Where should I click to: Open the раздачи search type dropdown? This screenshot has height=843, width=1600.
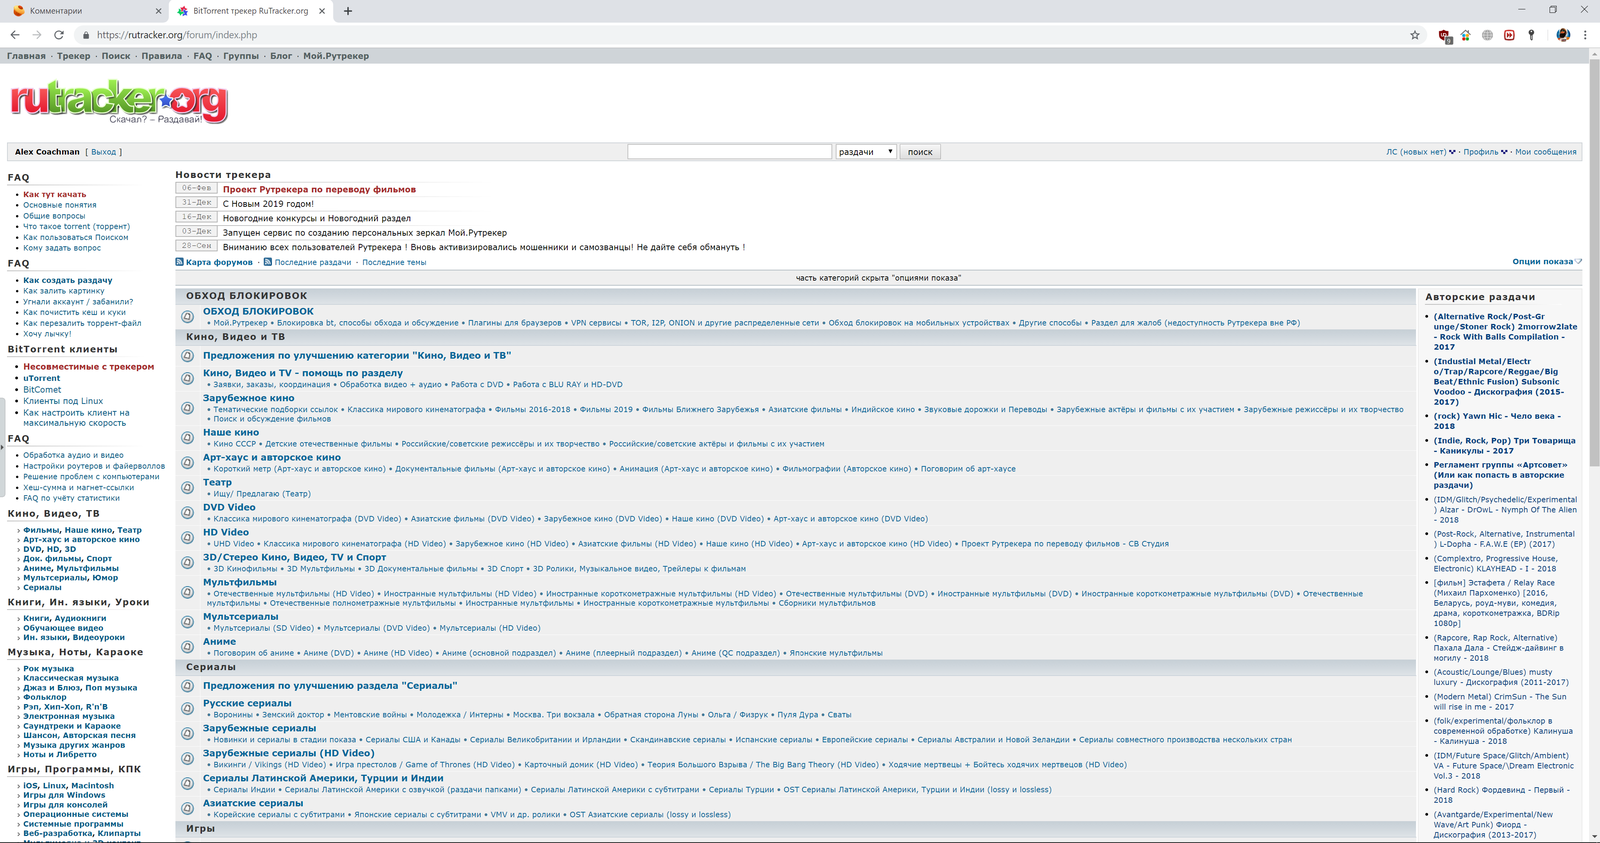865,152
